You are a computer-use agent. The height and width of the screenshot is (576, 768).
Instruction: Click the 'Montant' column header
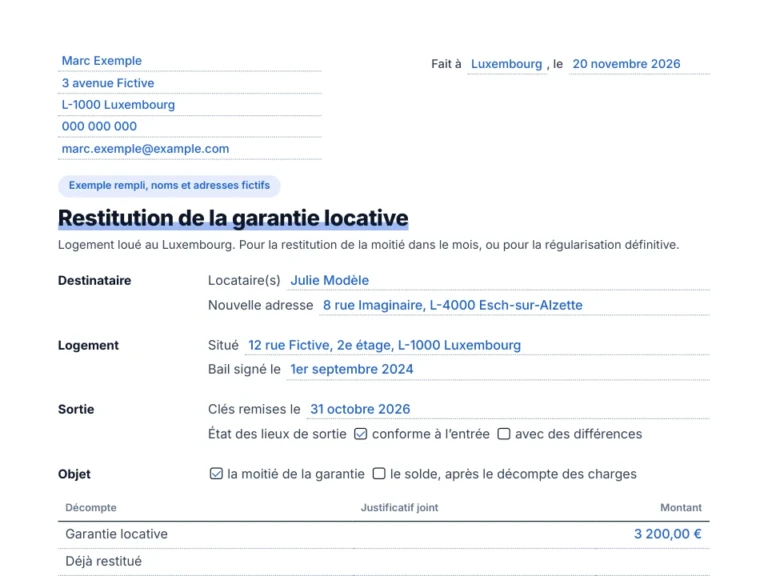tap(681, 507)
